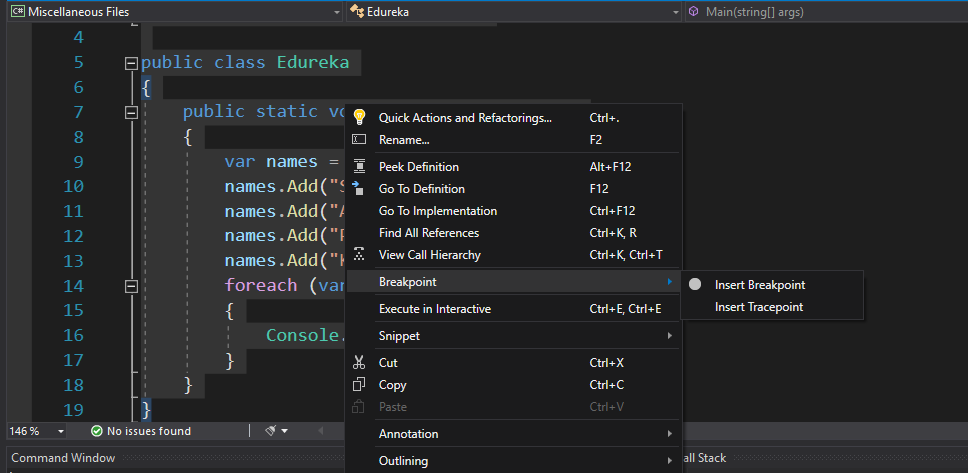Image resolution: width=968 pixels, height=473 pixels.
Task: Click the Outlining submenu arrow
Action: point(670,461)
